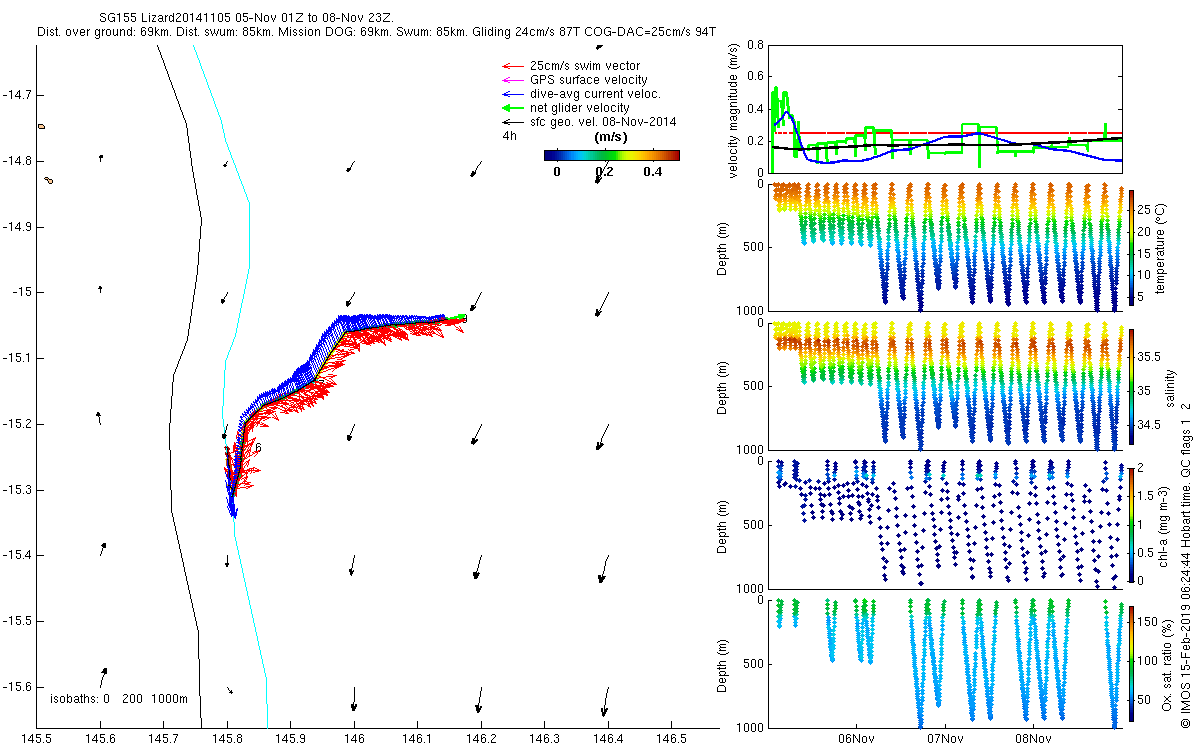1200x750 pixels.
Task: Click the '145.8' longitude tick label
Action: tap(227, 739)
